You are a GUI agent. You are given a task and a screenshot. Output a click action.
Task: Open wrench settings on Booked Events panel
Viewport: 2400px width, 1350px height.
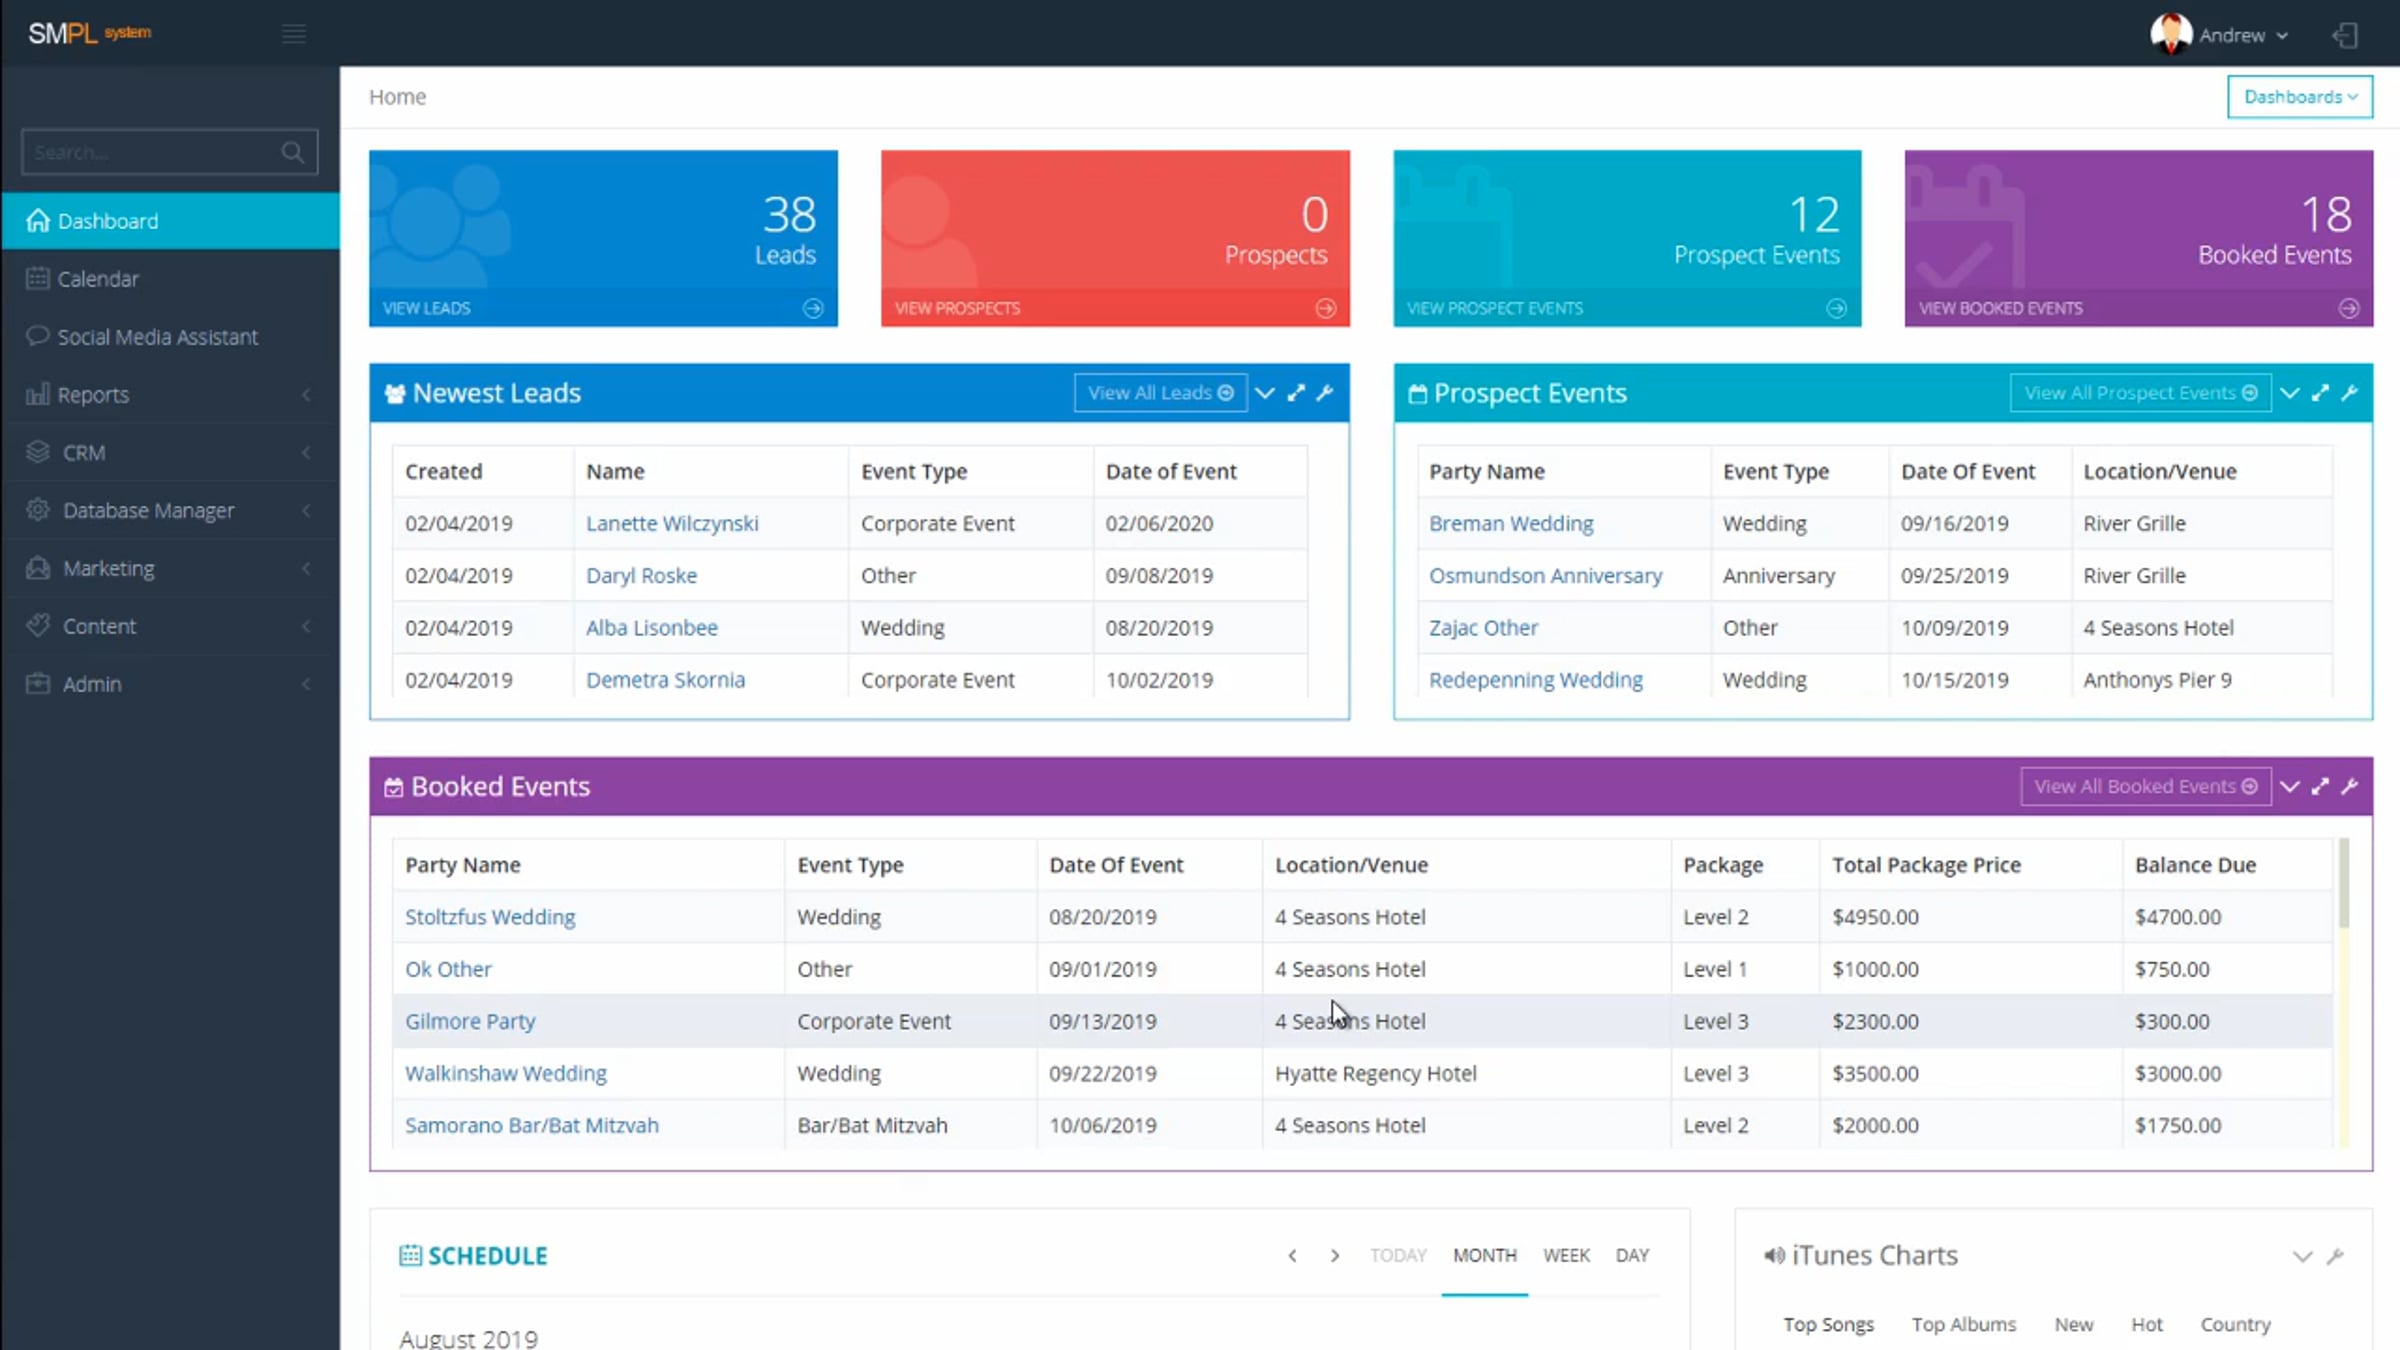point(2350,786)
